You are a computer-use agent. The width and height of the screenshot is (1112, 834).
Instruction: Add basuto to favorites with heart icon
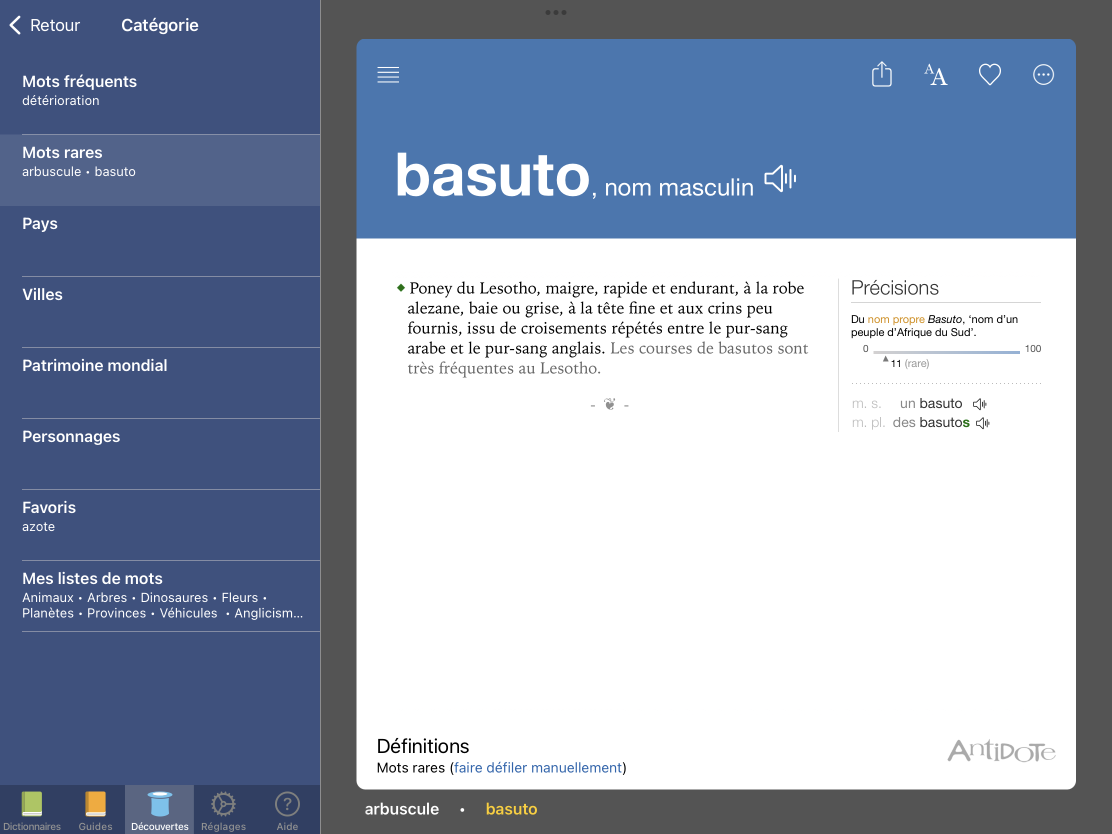click(x=989, y=75)
